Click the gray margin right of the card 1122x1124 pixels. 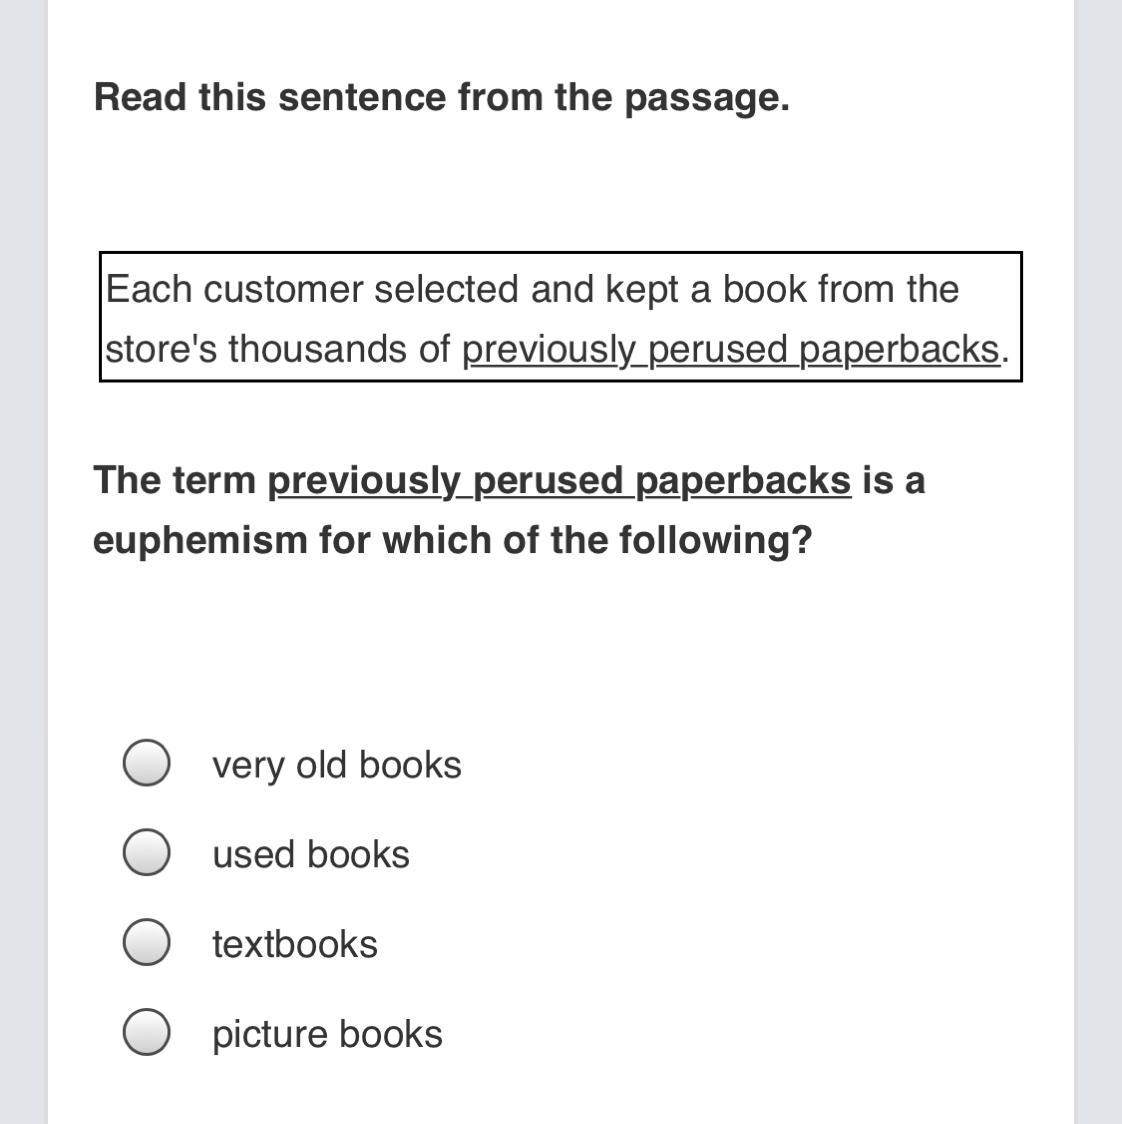tap(1098, 562)
